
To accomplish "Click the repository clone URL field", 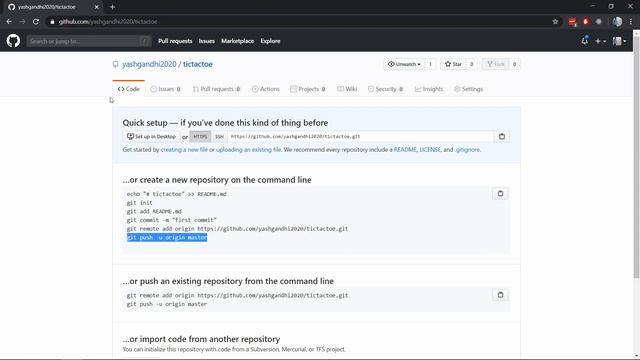I will [361, 137].
